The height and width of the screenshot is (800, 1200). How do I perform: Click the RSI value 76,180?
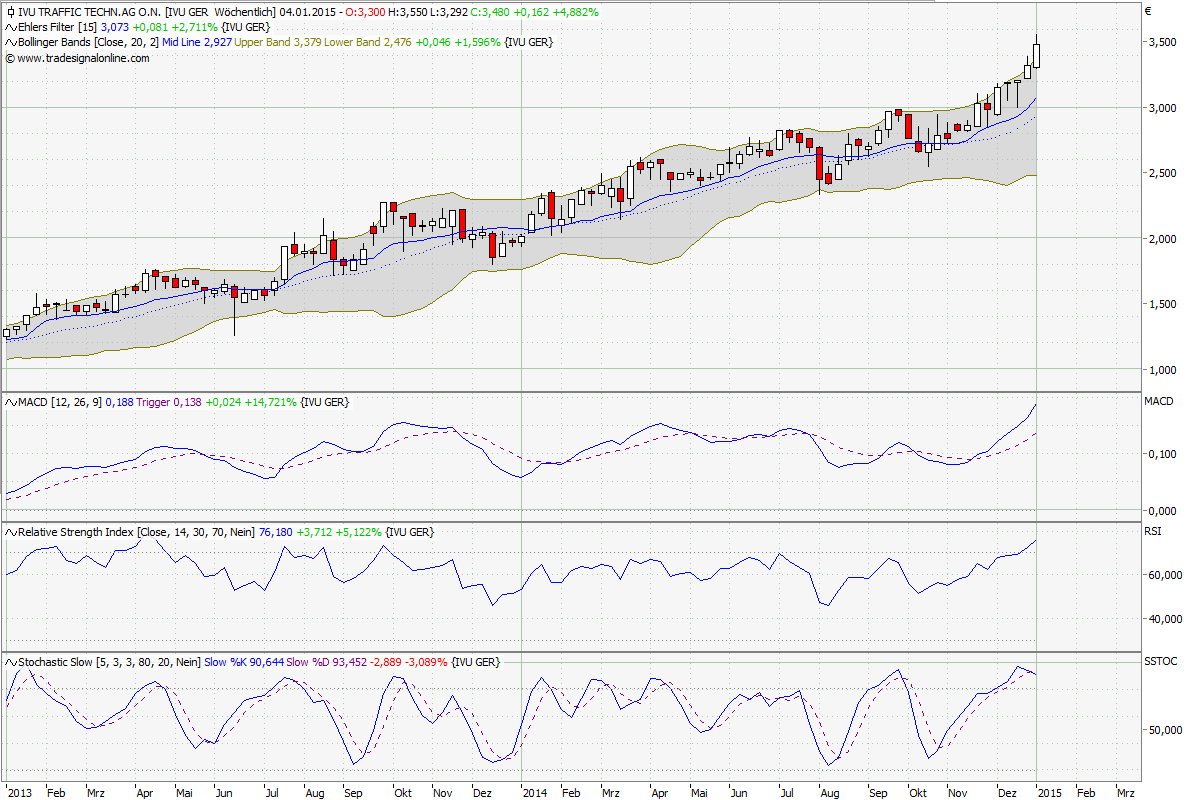coord(276,532)
